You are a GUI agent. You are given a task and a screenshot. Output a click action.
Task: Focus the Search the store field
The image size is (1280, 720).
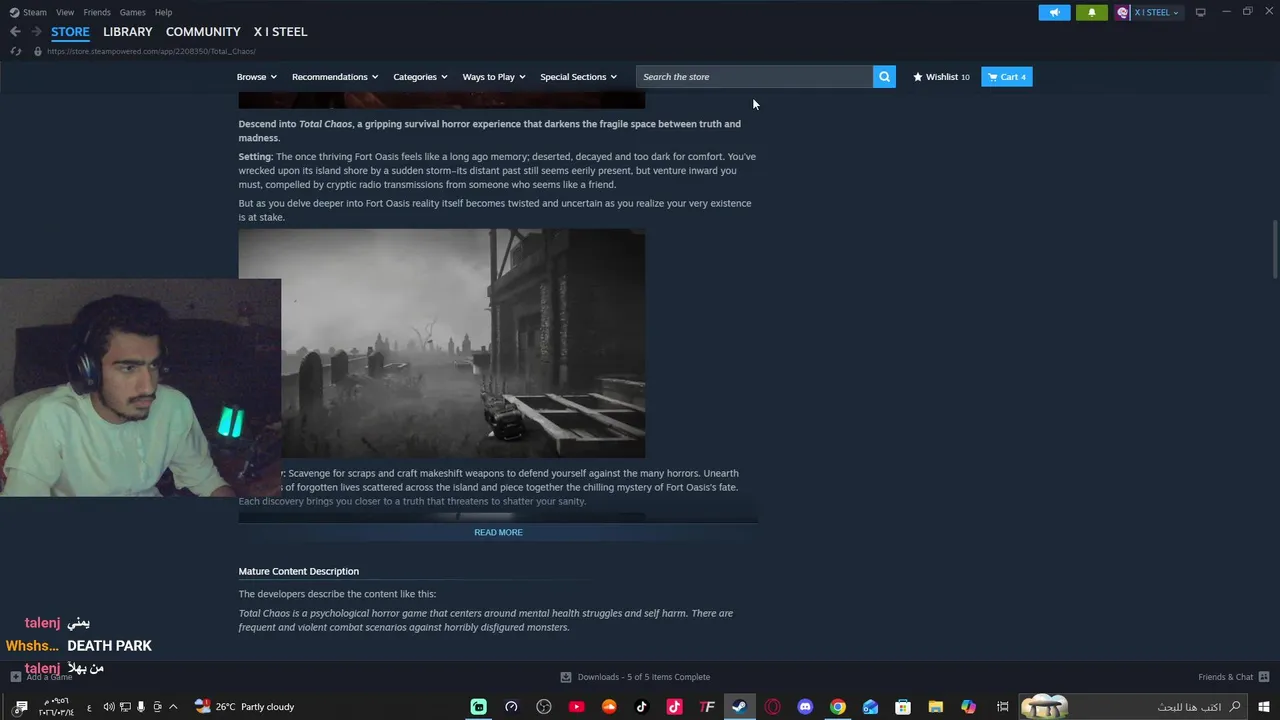coord(754,77)
